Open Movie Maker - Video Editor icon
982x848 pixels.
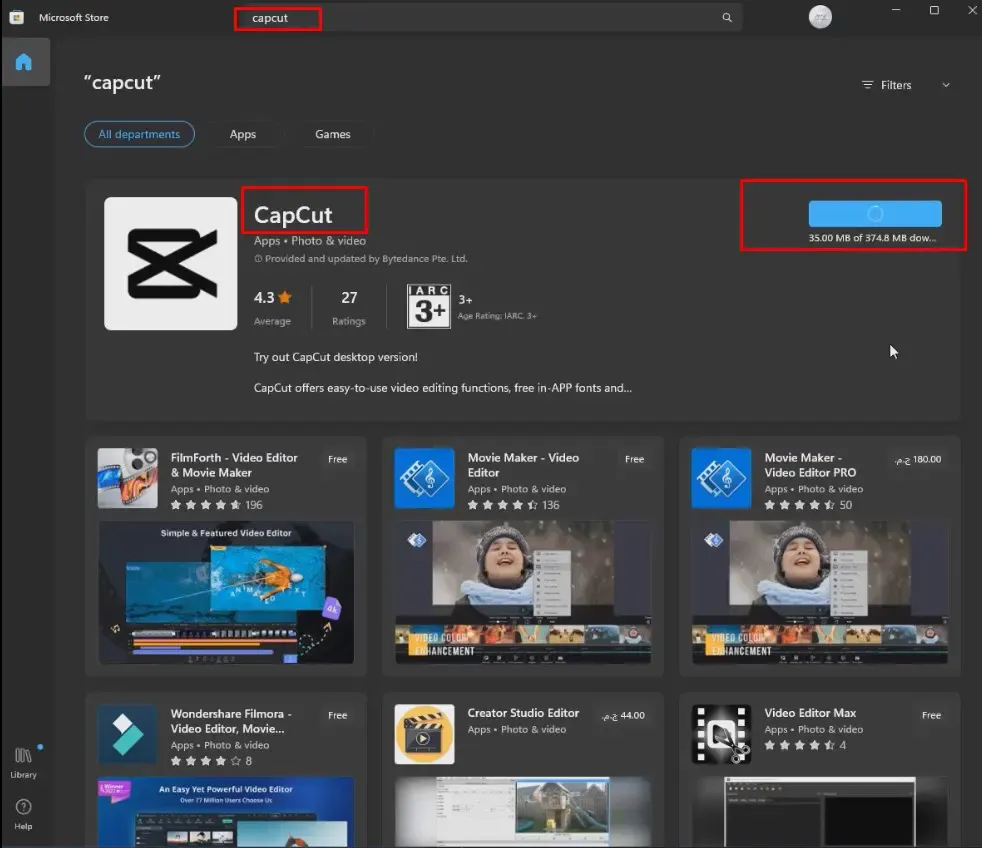pos(424,478)
